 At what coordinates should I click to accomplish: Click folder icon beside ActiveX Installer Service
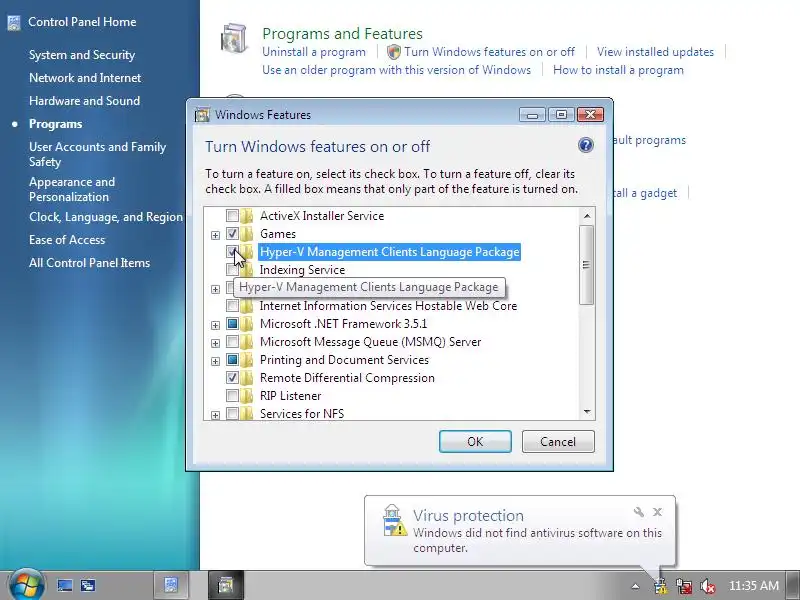click(x=247, y=216)
